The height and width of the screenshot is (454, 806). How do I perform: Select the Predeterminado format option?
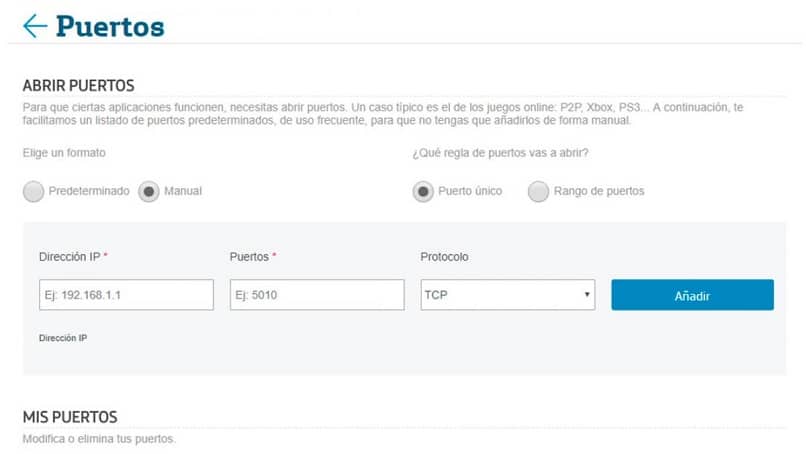pos(34,191)
